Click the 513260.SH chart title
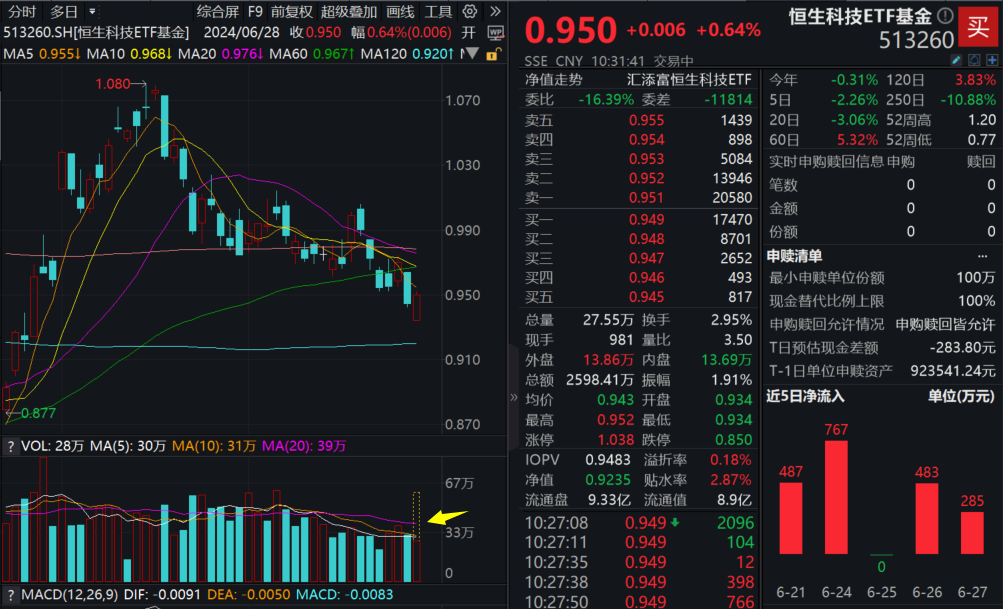The width and height of the screenshot is (1003, 609). point(97,33)
